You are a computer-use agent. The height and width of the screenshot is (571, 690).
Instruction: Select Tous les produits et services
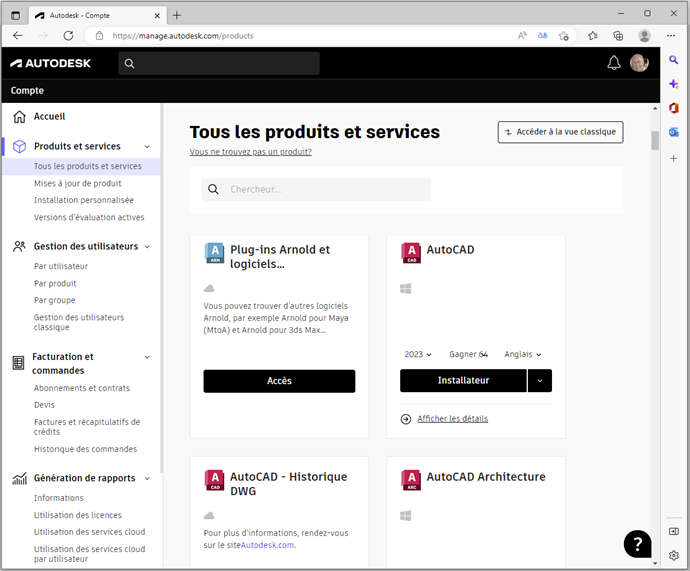82,166
